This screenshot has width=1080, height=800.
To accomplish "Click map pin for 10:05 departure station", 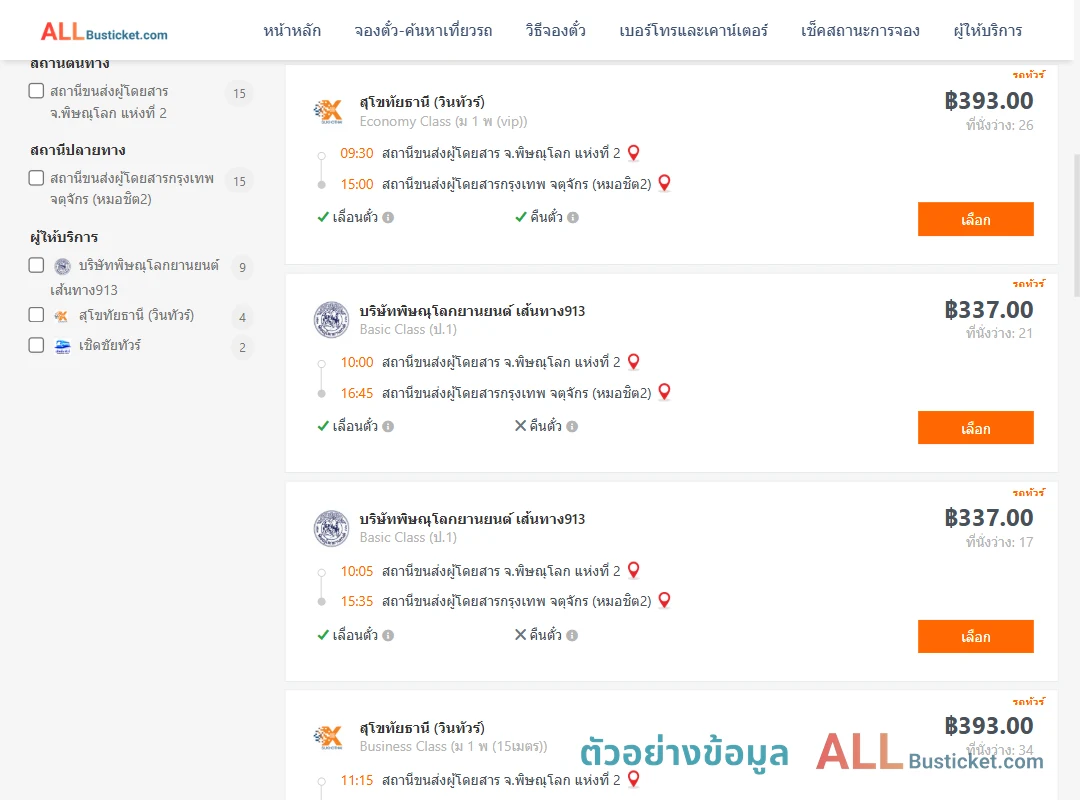I will coord(634,571).
